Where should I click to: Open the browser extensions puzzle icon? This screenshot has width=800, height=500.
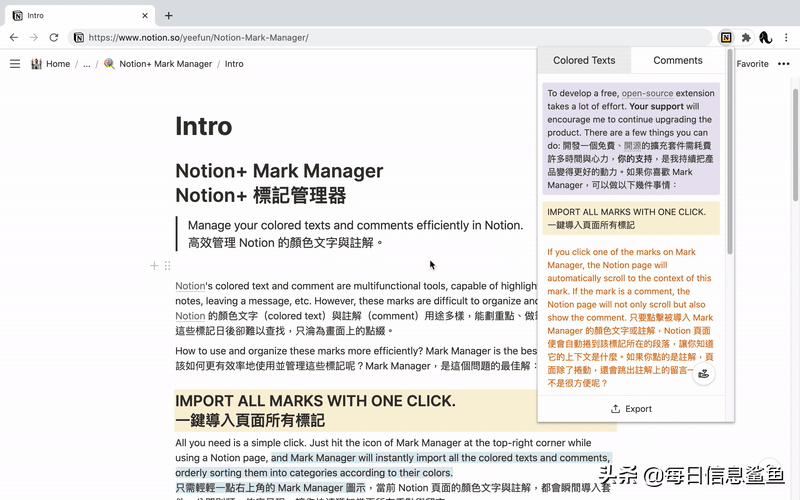746,37
